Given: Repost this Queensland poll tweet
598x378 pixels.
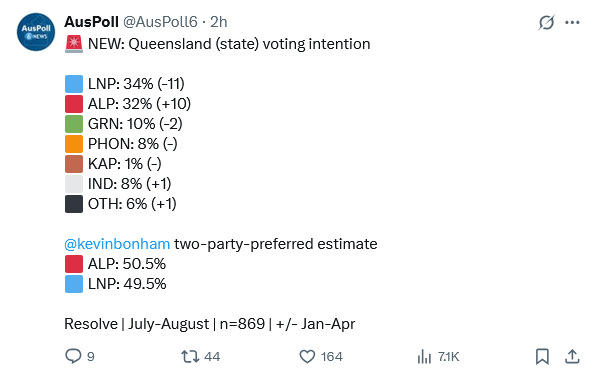Looking at the screenshot, I should pyautogui.click(x=190, y=356).
